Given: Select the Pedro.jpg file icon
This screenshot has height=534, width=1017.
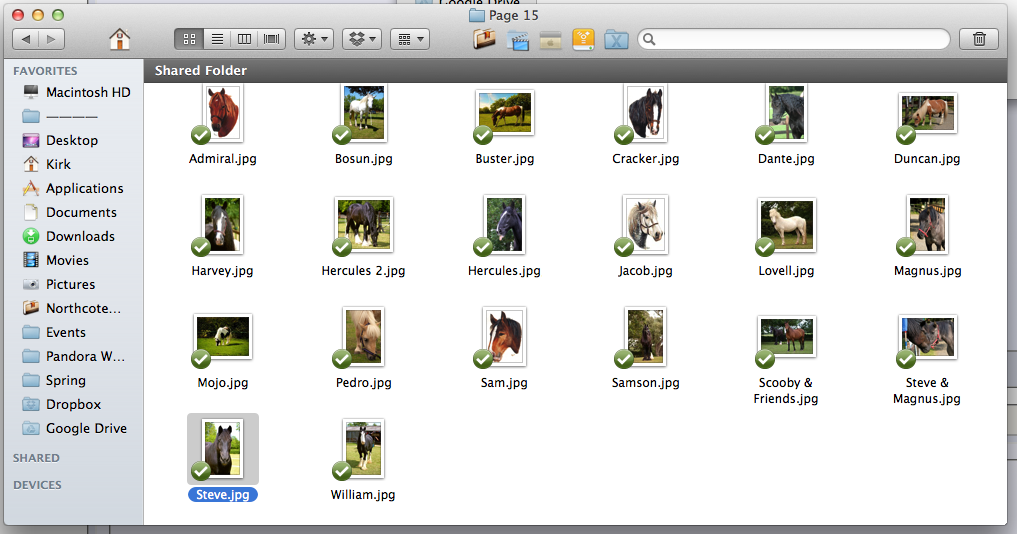Looking at the screenshot, I should [364, 337].
